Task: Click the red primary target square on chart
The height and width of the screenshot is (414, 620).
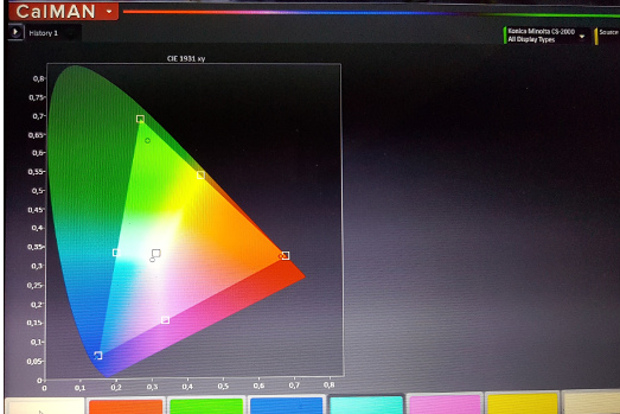Action: pyautogui.click(x=285, y=256)
